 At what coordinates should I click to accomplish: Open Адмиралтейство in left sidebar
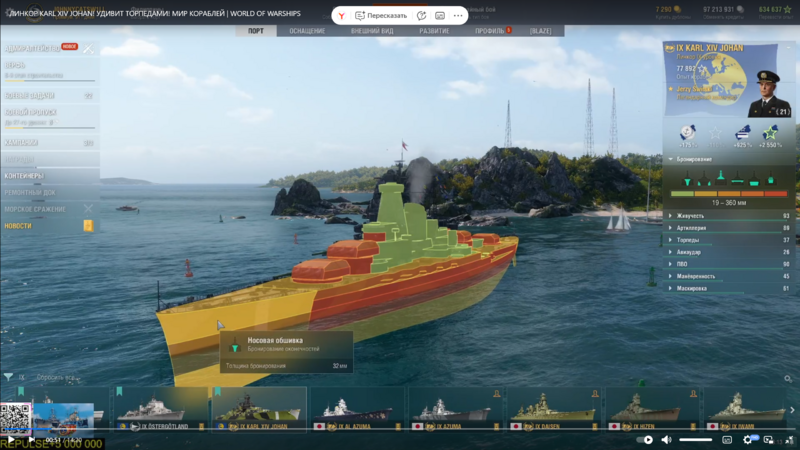(x=32, y=48)
